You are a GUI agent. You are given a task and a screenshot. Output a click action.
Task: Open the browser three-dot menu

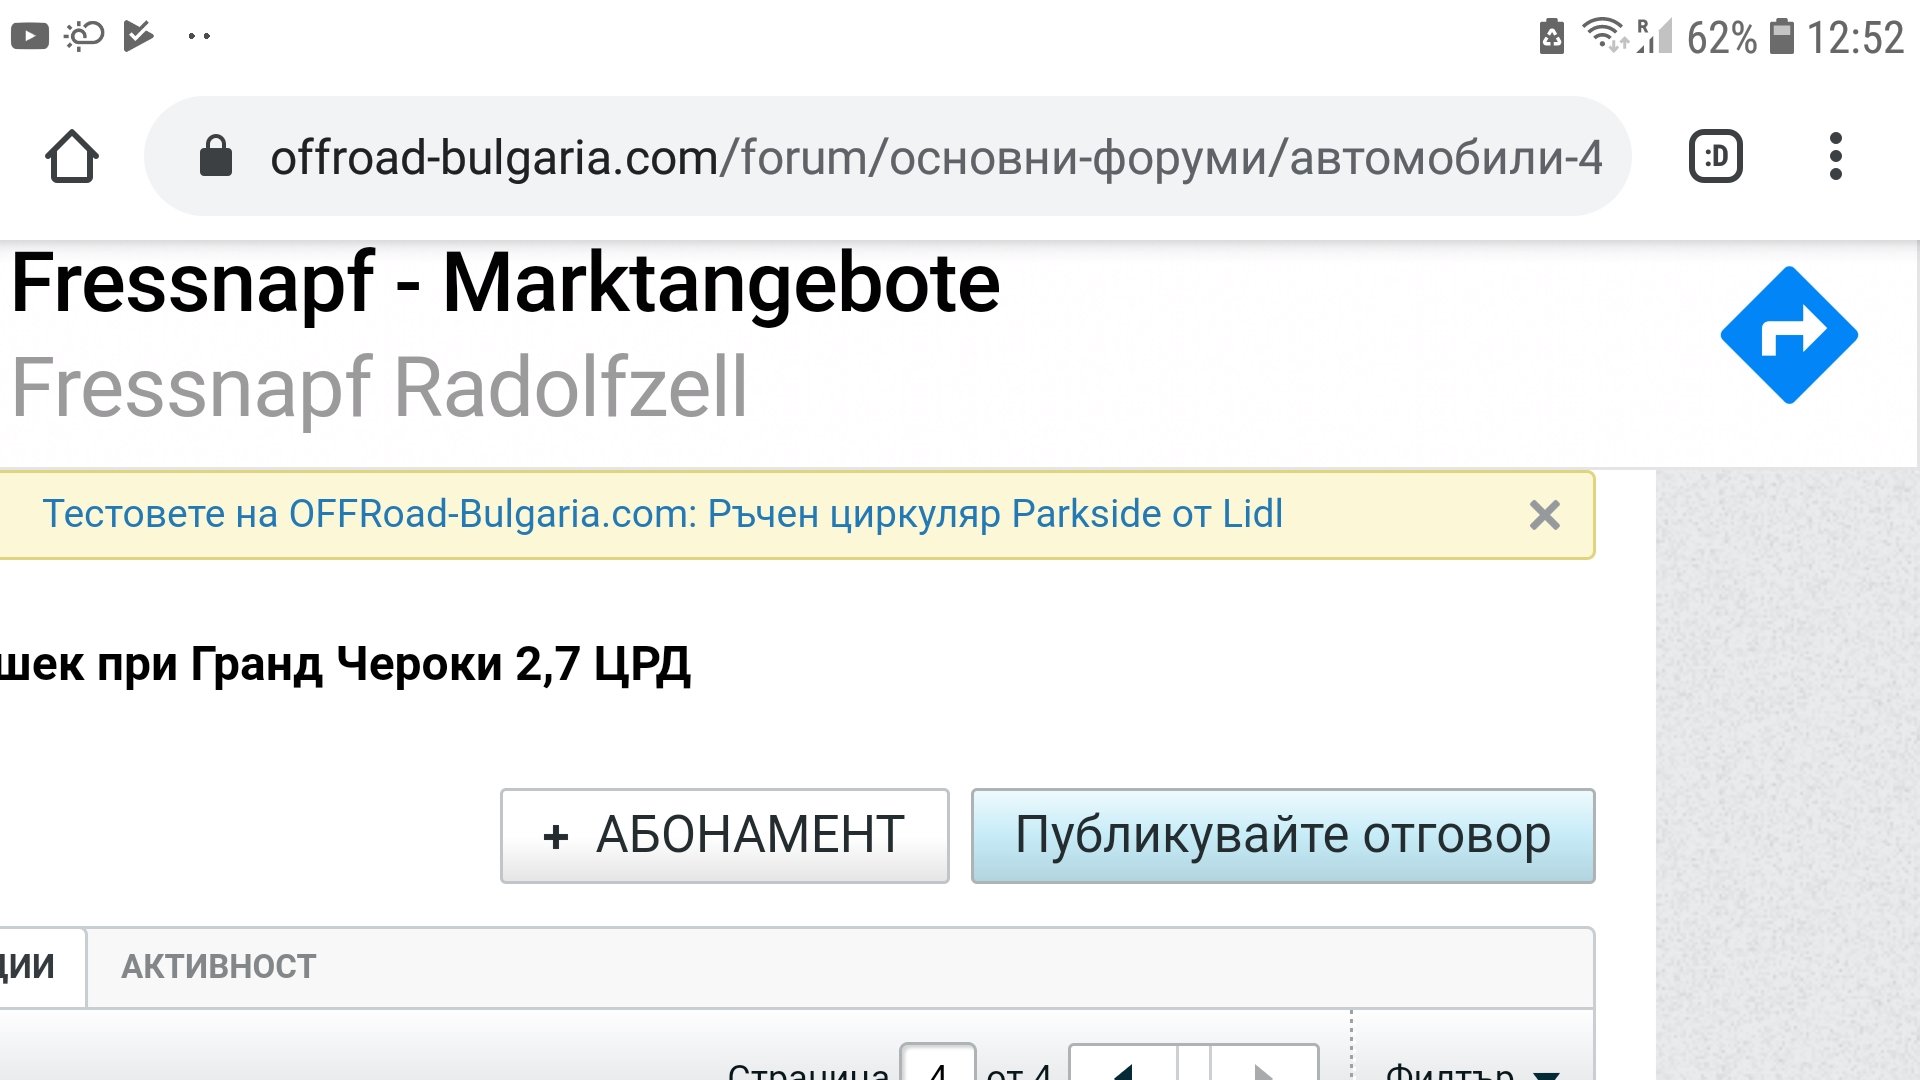click(x=1835, y=157)
